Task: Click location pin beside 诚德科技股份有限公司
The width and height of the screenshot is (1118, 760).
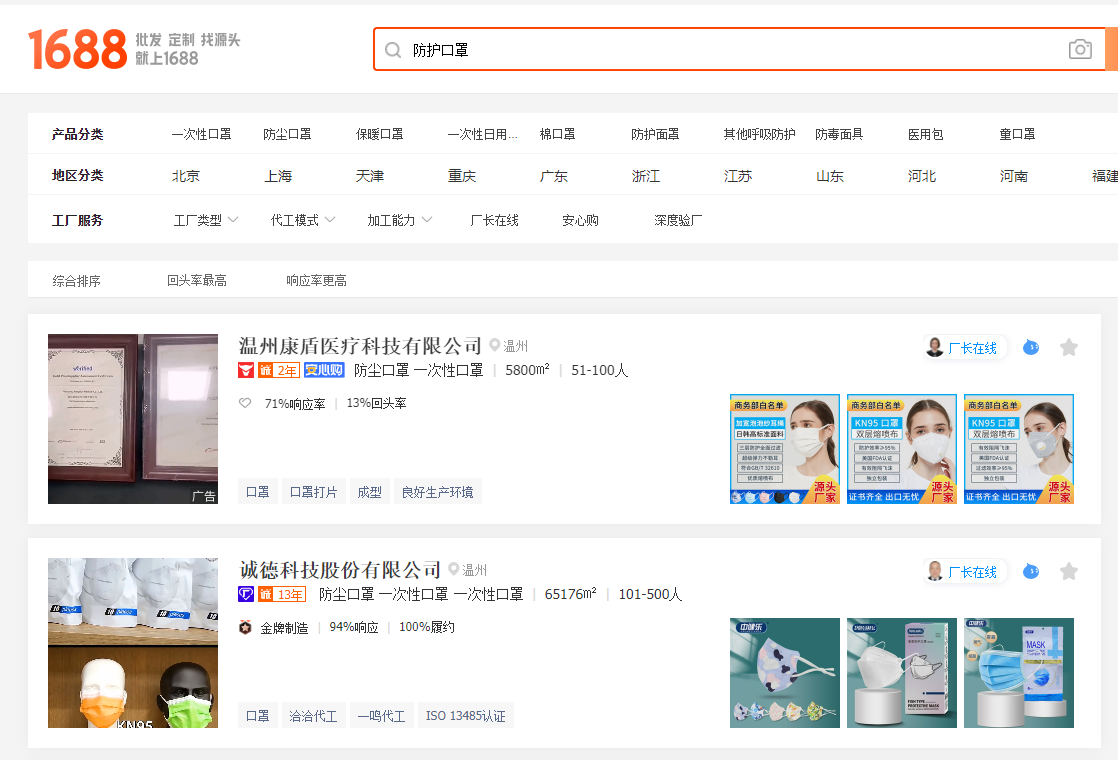Action: point(454,570)
